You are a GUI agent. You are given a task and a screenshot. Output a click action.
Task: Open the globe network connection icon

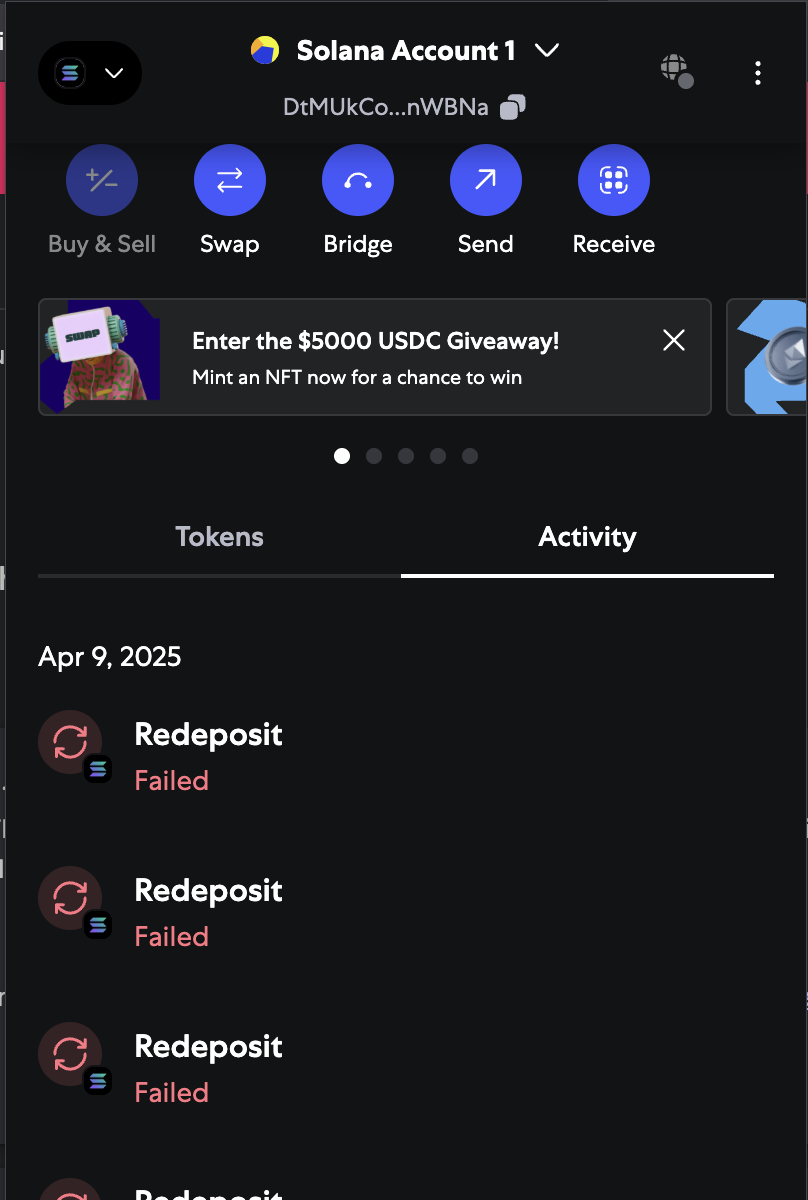pyautogui.click(x=677, y=71)
